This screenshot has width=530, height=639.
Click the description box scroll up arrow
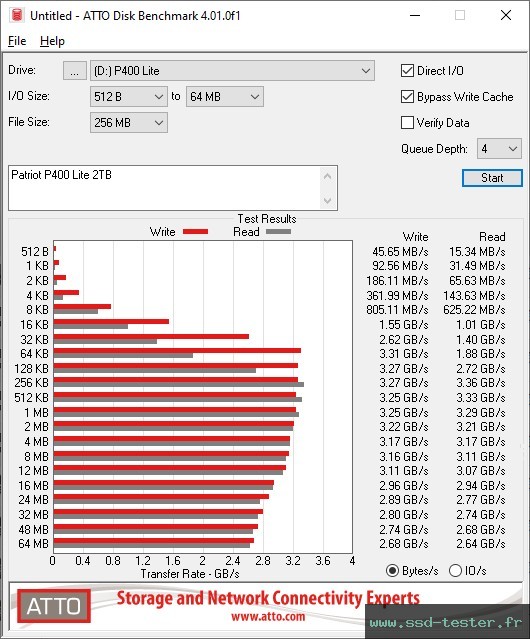pos(328,176)
